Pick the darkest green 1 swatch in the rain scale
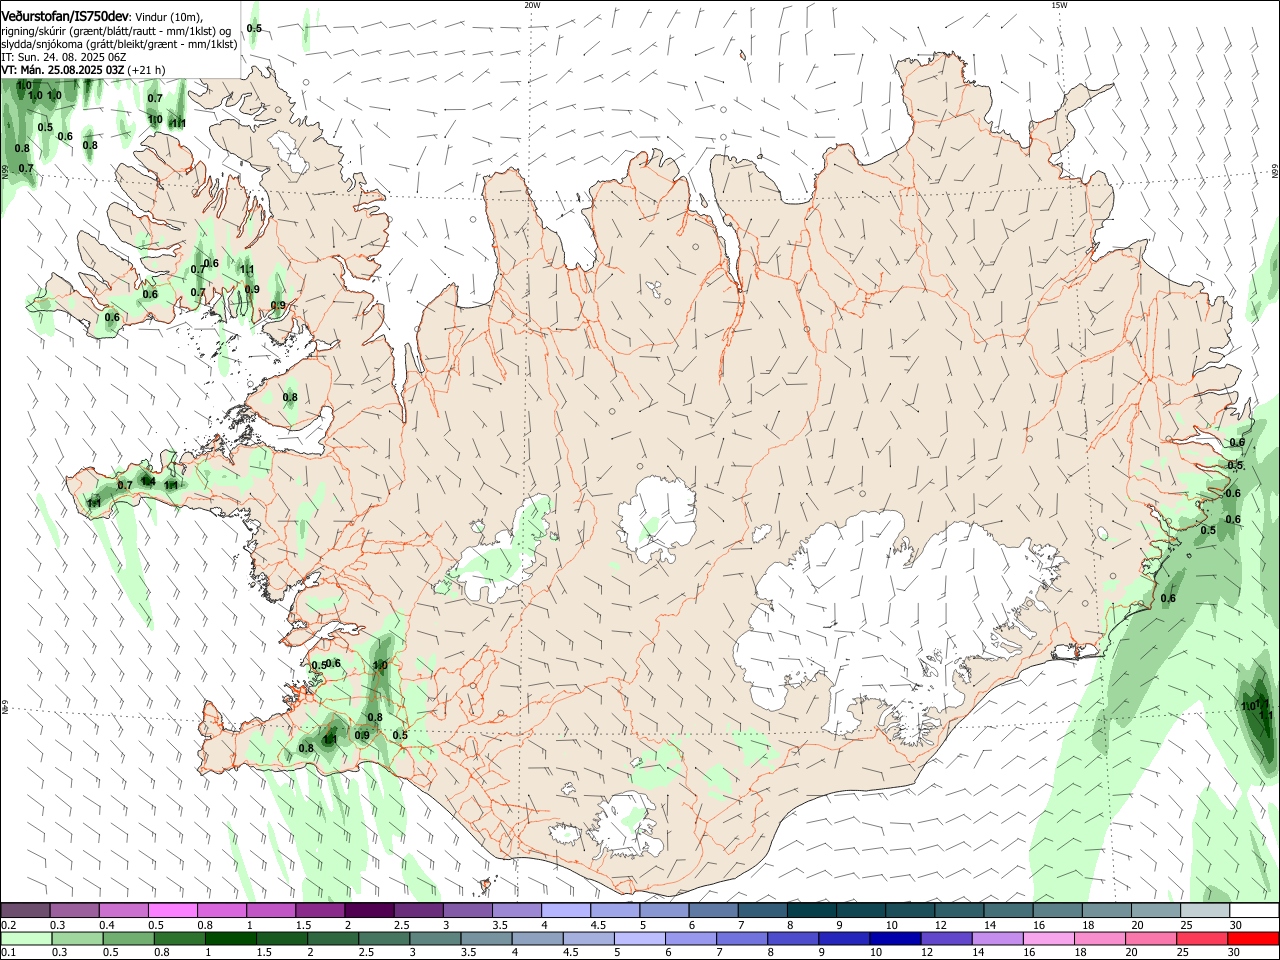 pos(230,939)
